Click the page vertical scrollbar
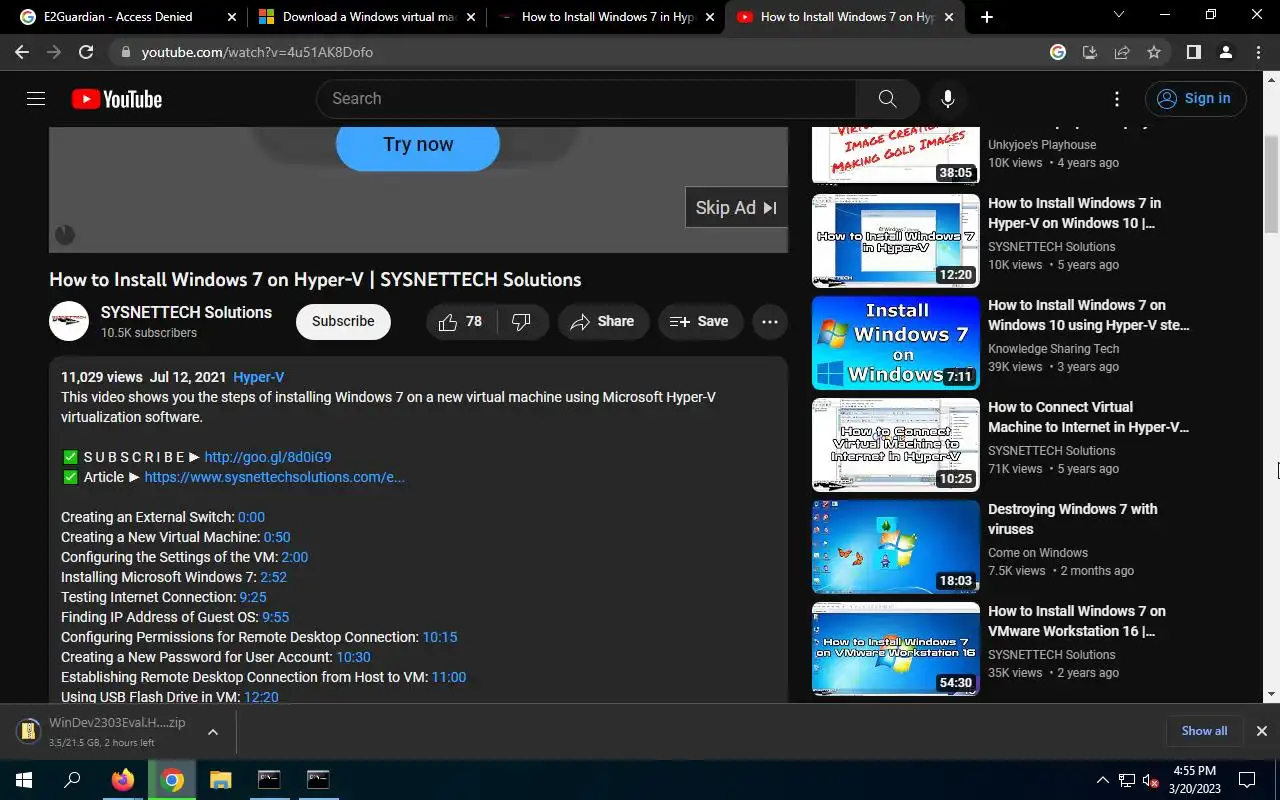The width and height of the screenshot is (1280, 800). pos(1271,185)
